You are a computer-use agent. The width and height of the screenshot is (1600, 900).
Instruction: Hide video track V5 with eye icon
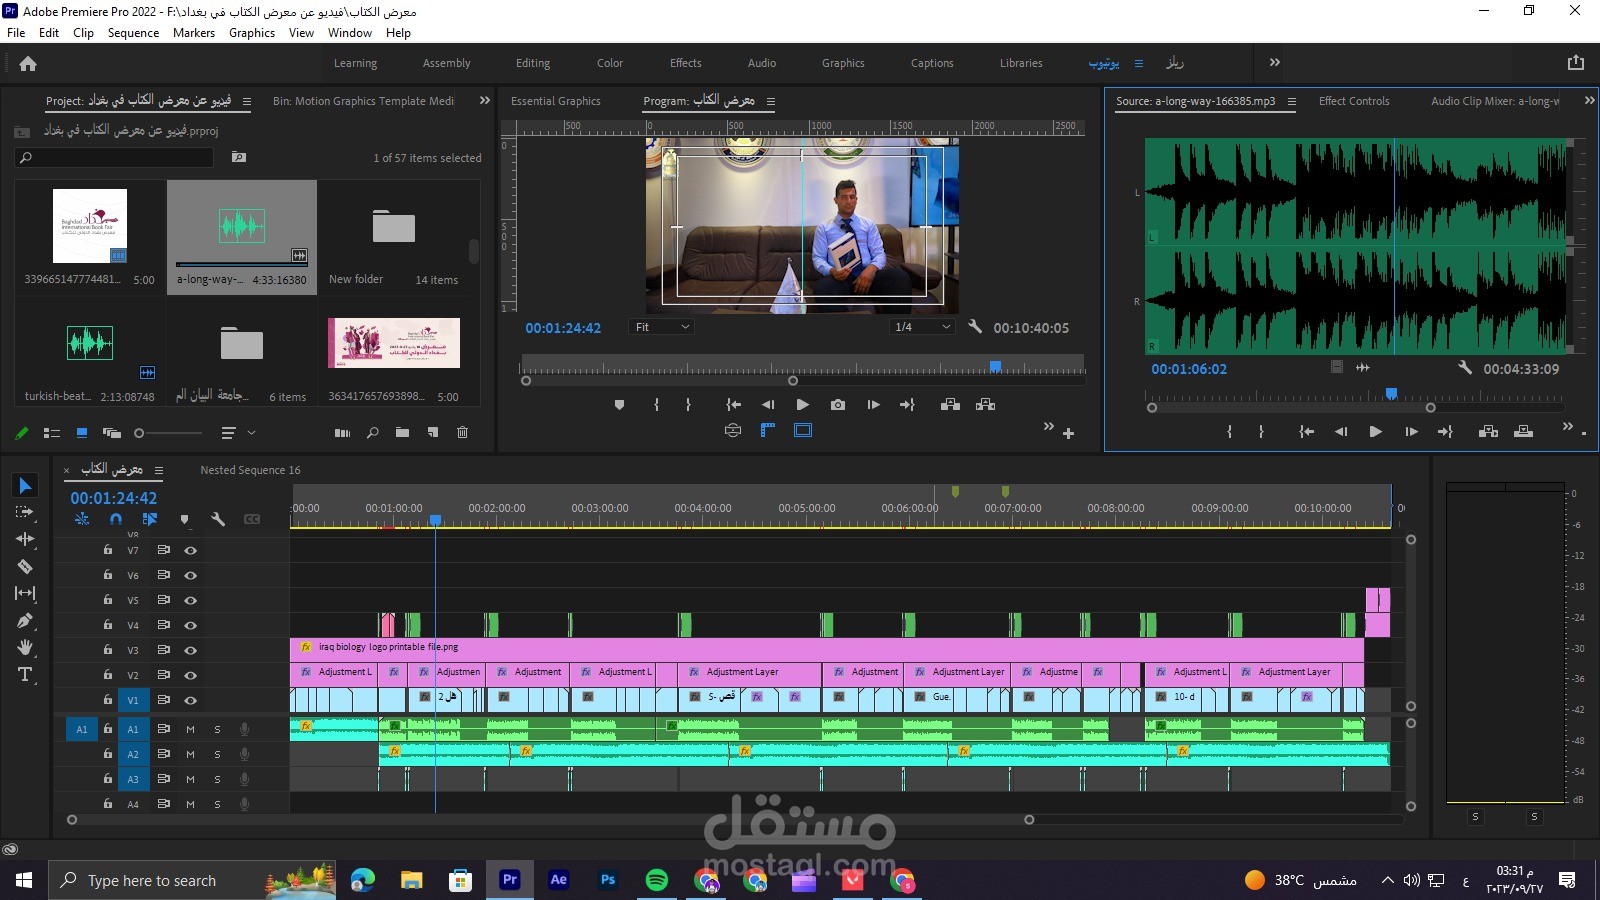[190, 600]
